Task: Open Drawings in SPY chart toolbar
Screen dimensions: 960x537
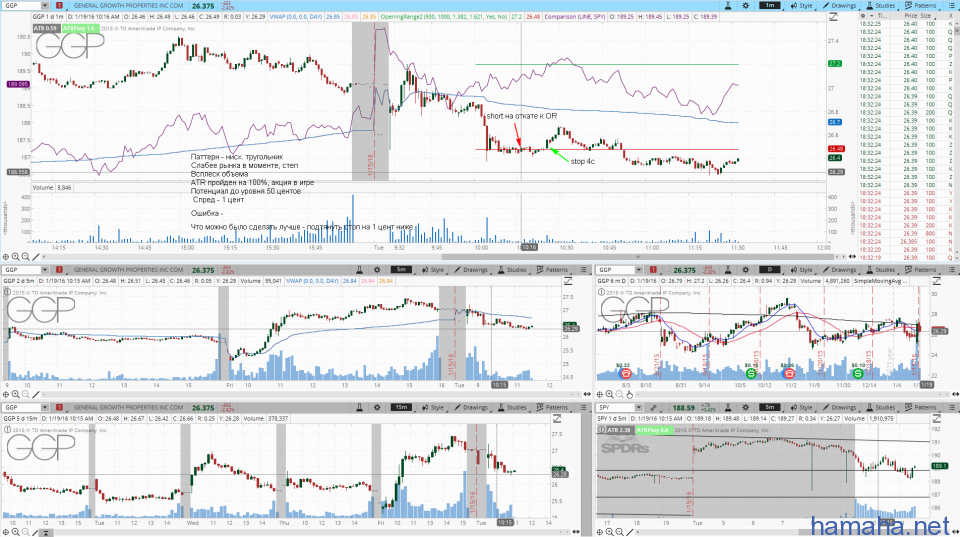Action: click(839, 407)
